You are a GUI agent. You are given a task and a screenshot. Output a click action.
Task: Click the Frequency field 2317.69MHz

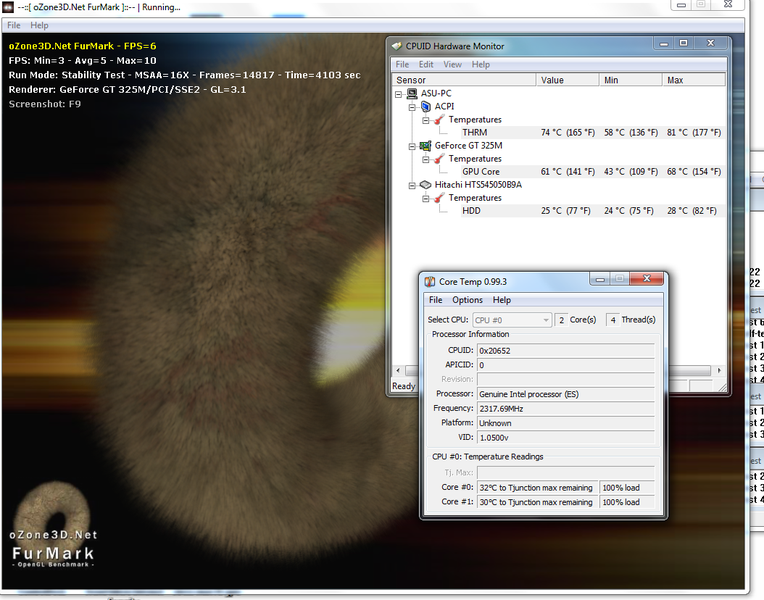click(566, 408)
